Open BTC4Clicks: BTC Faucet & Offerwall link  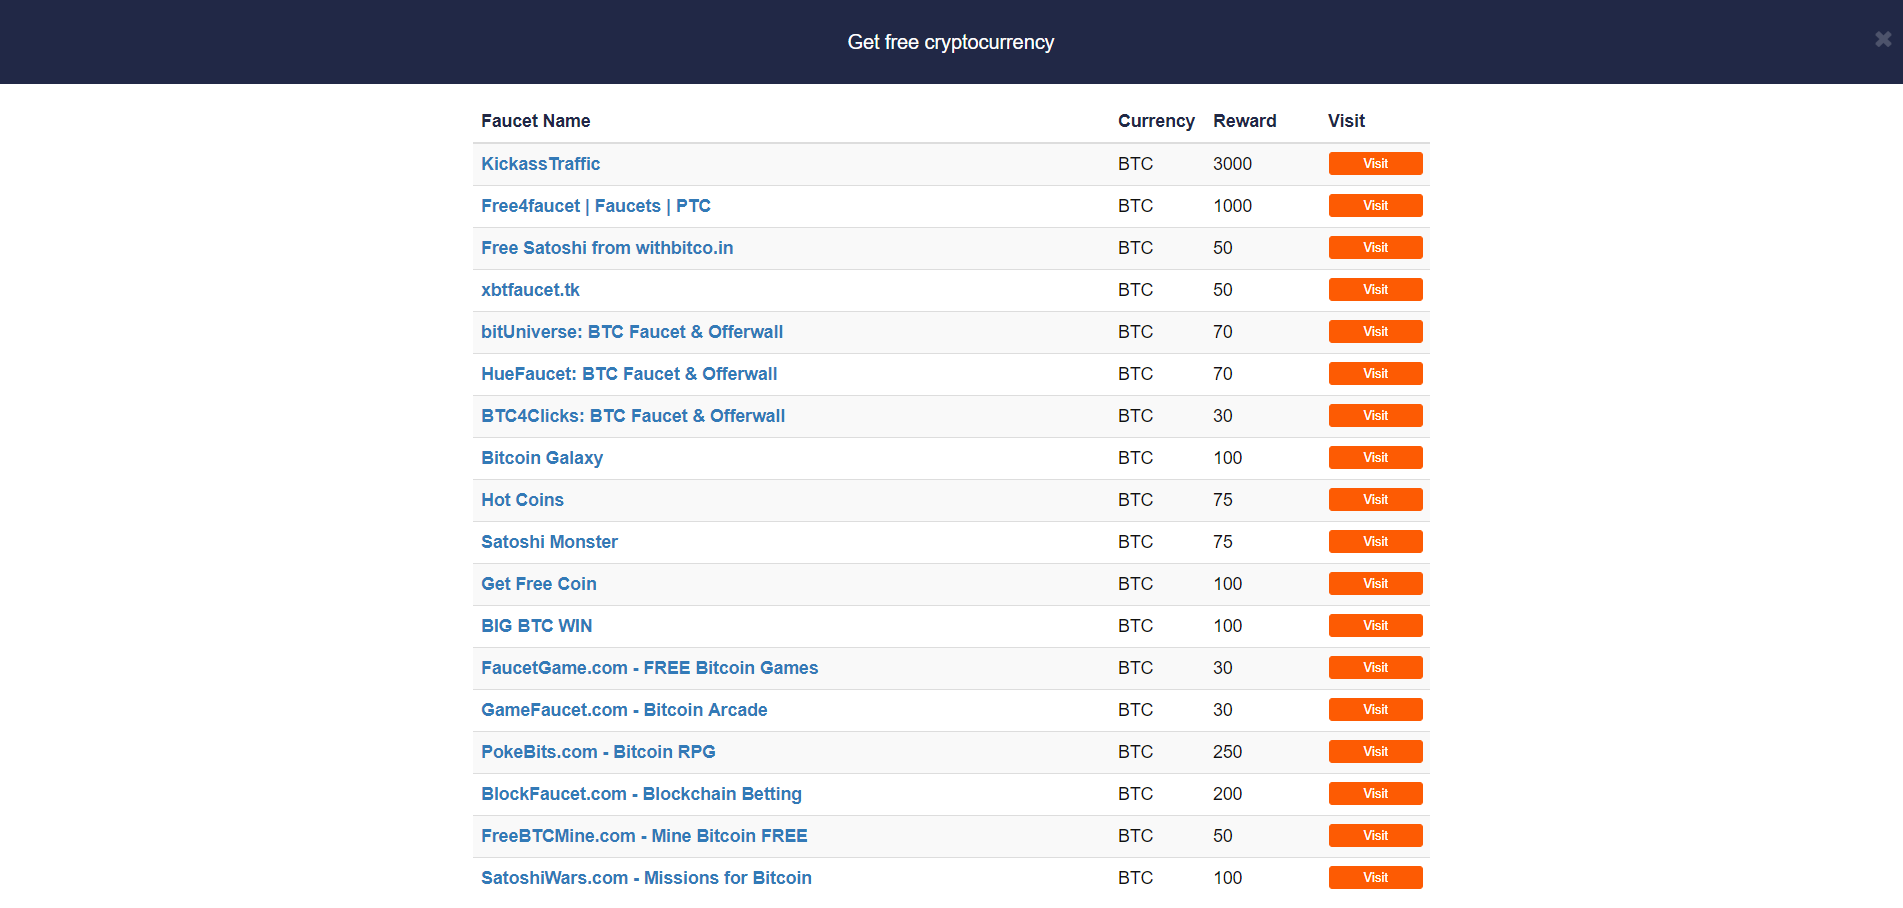click(x=633, y=416)
